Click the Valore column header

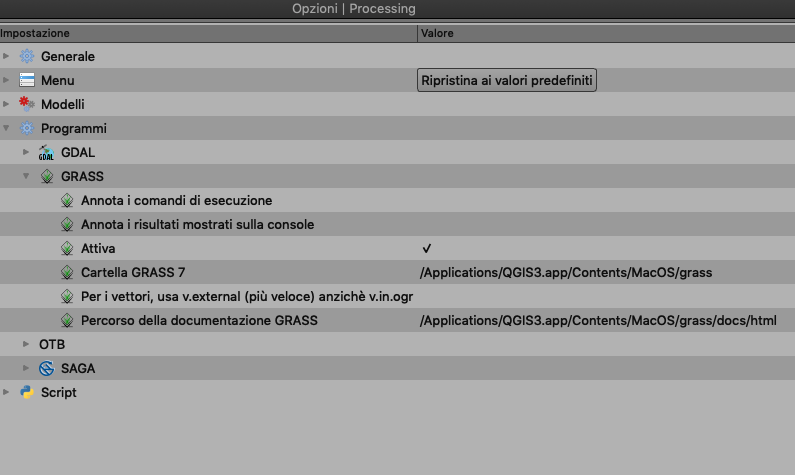coord(606,33)
